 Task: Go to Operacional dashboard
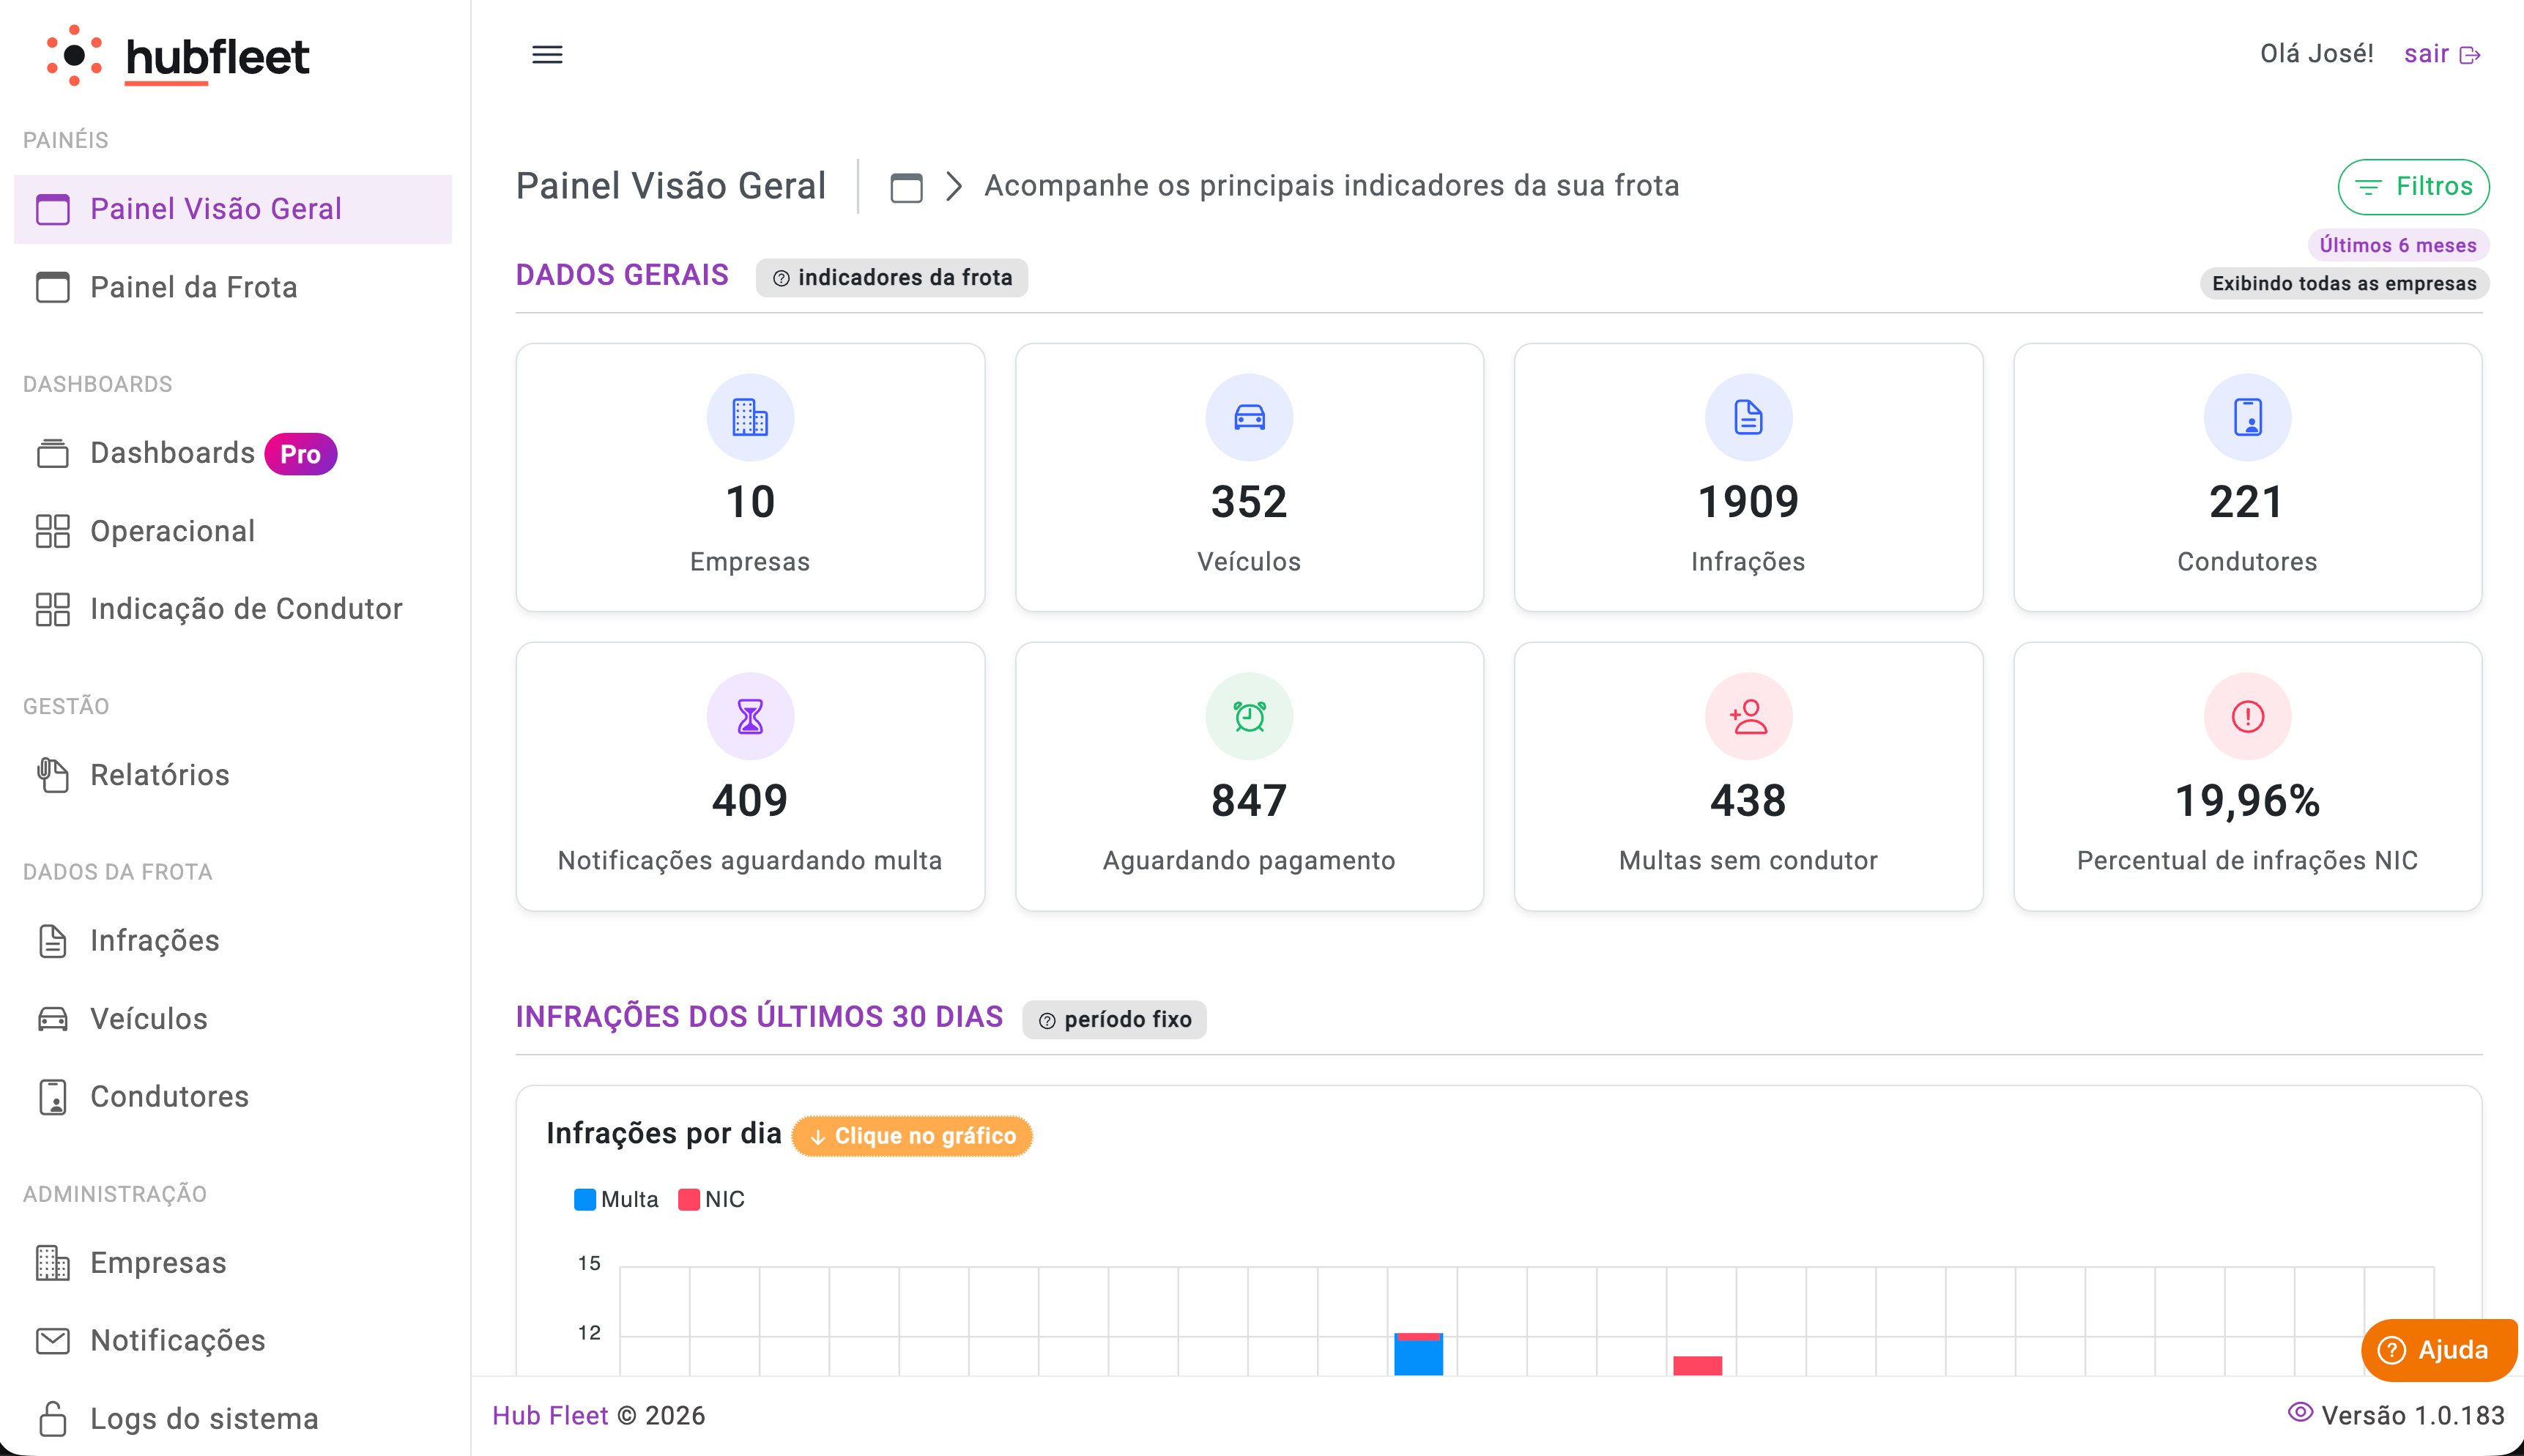(233, 531)
